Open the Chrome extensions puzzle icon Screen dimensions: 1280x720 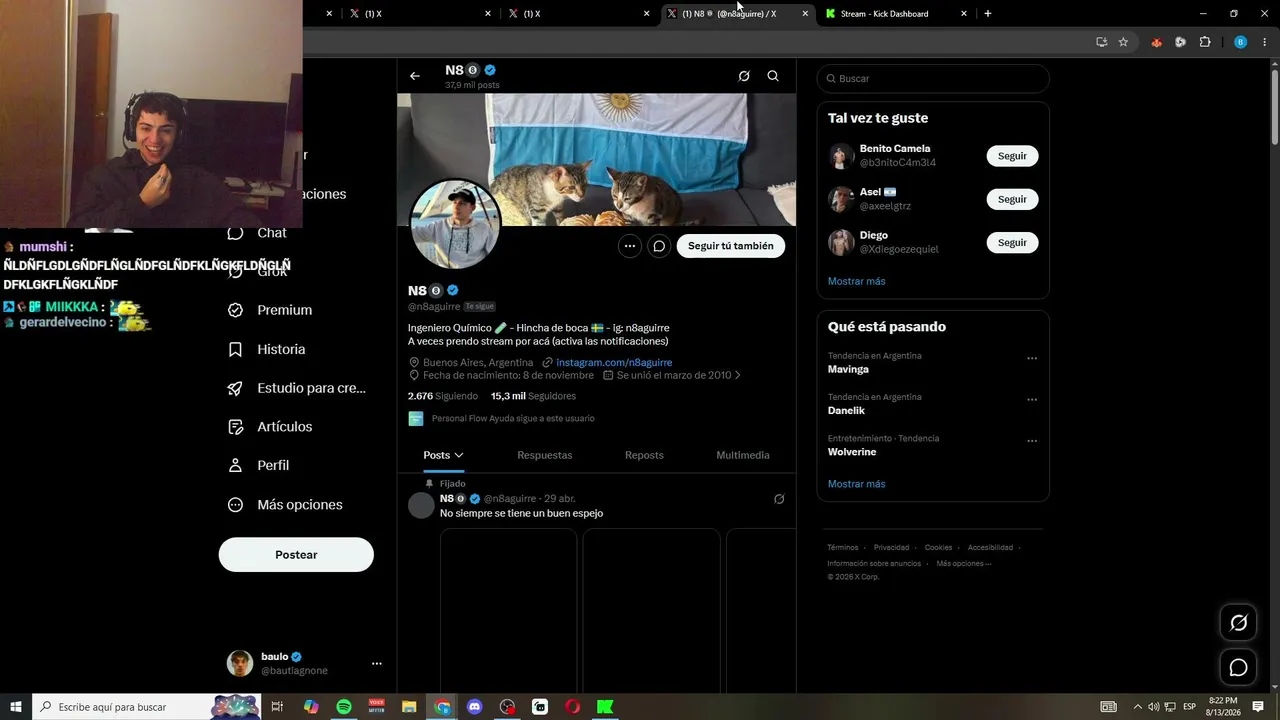click(1205, 42)
